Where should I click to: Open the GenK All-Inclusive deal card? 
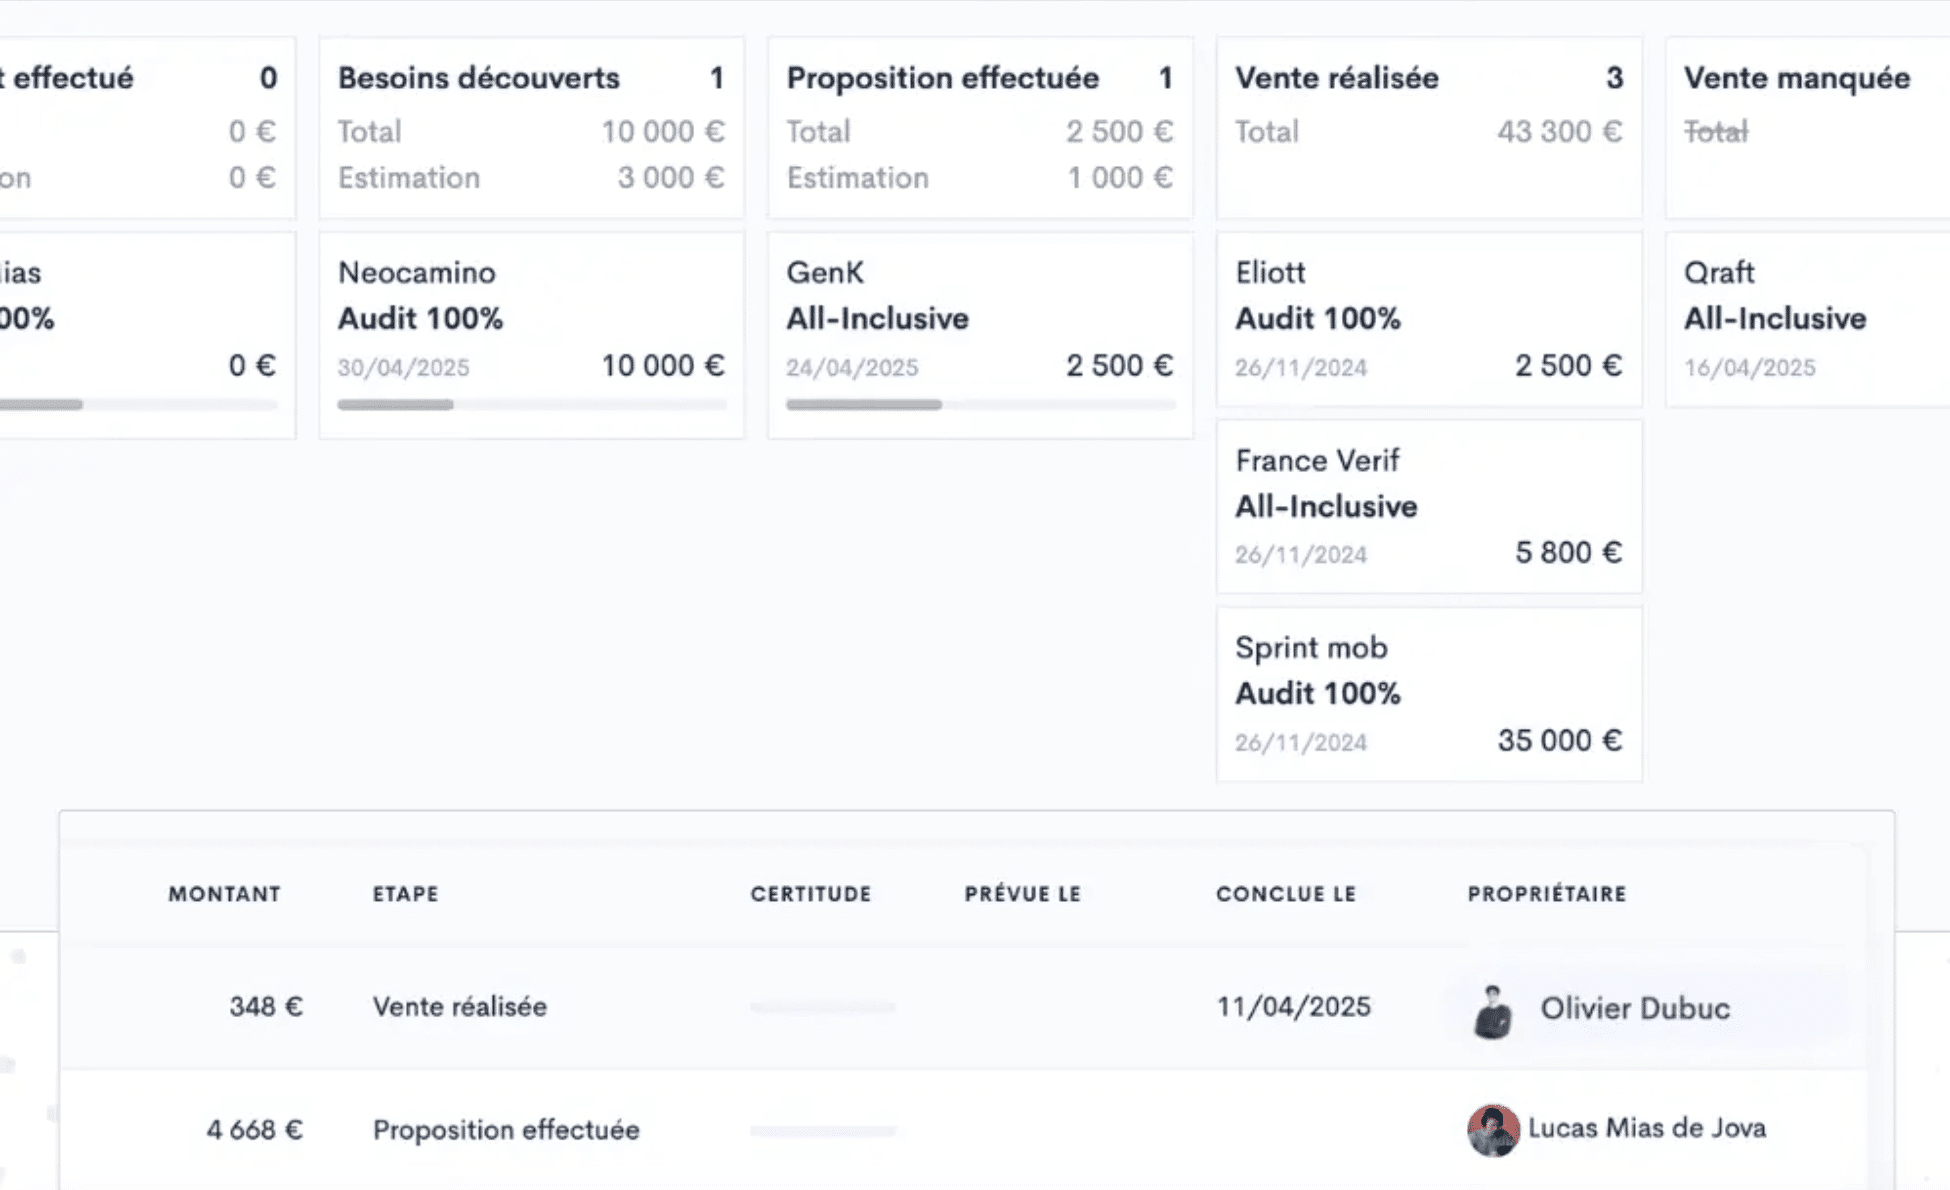(979, 320)
